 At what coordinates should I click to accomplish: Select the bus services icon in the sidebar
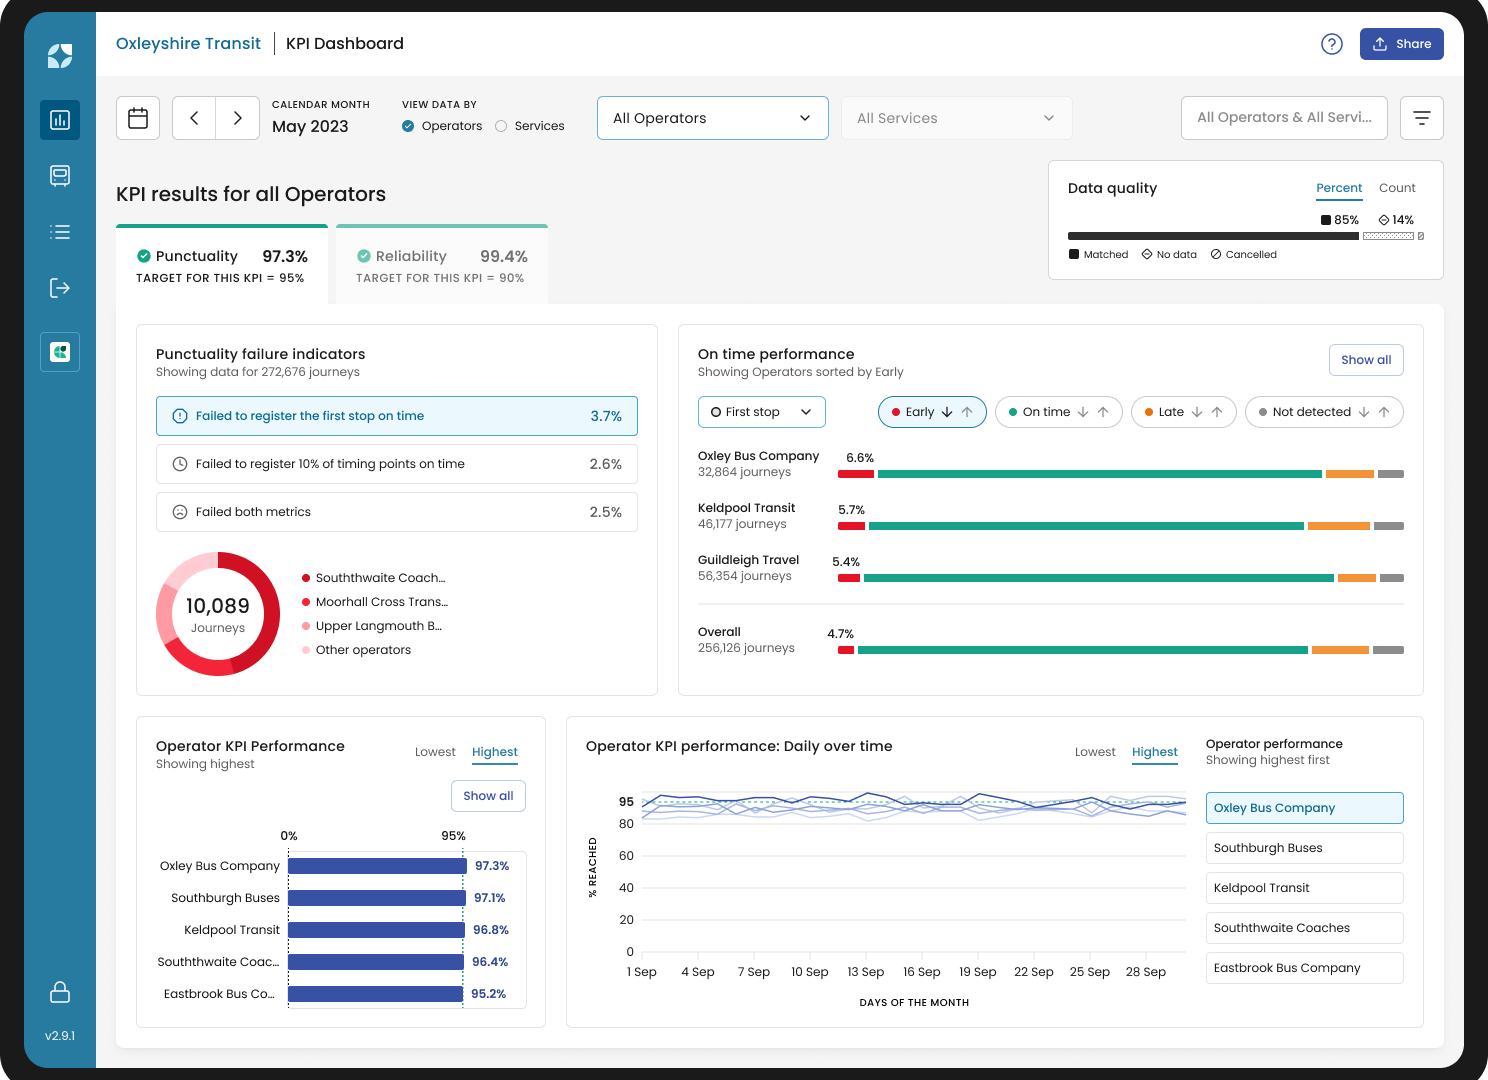tap(60, 176)
